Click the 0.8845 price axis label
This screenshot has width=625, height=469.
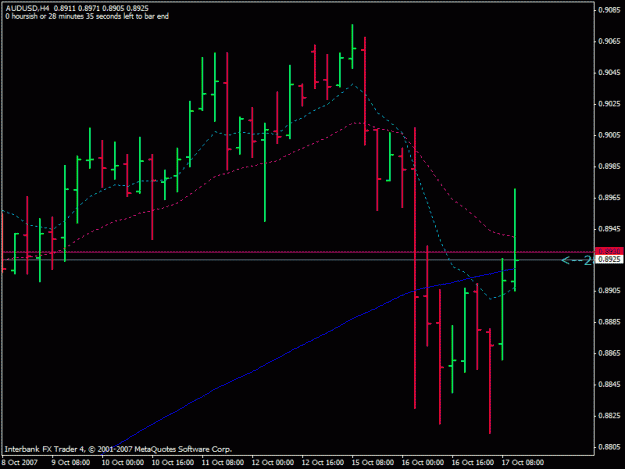point(609,384)
